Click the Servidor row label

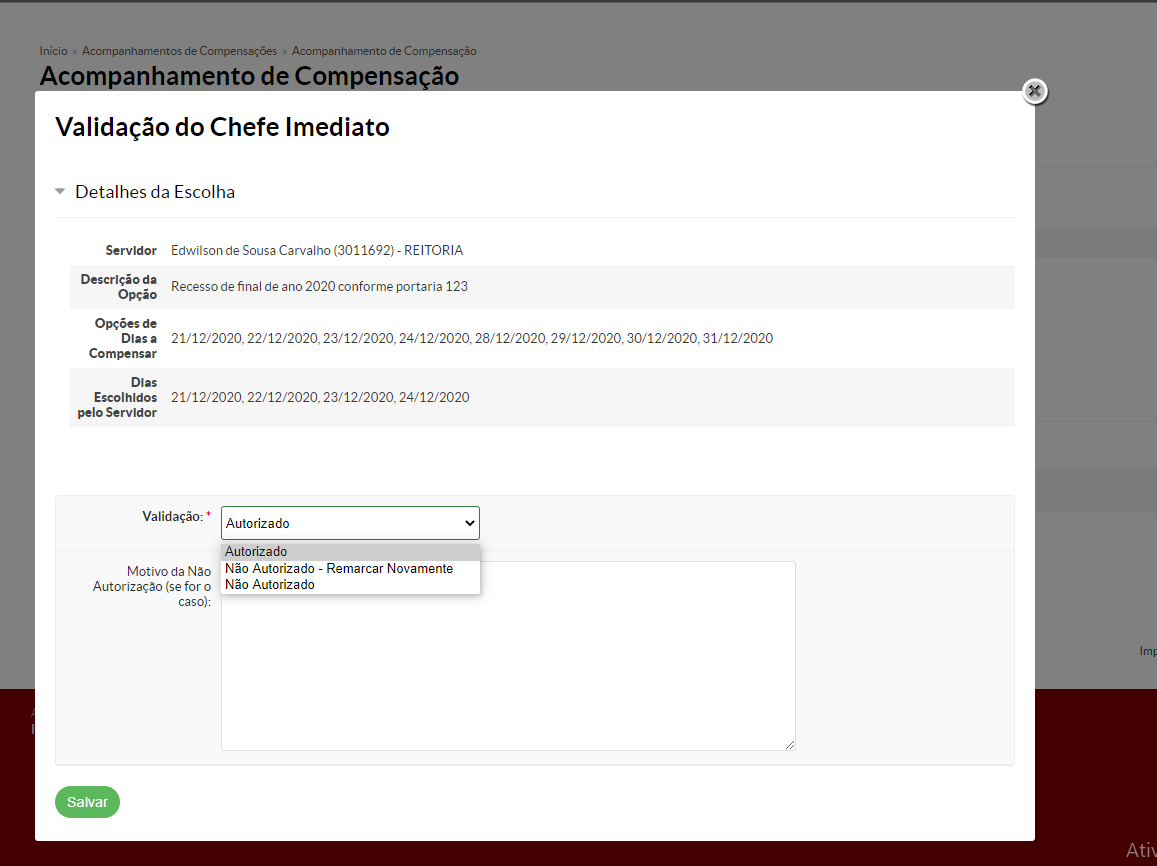131,251
